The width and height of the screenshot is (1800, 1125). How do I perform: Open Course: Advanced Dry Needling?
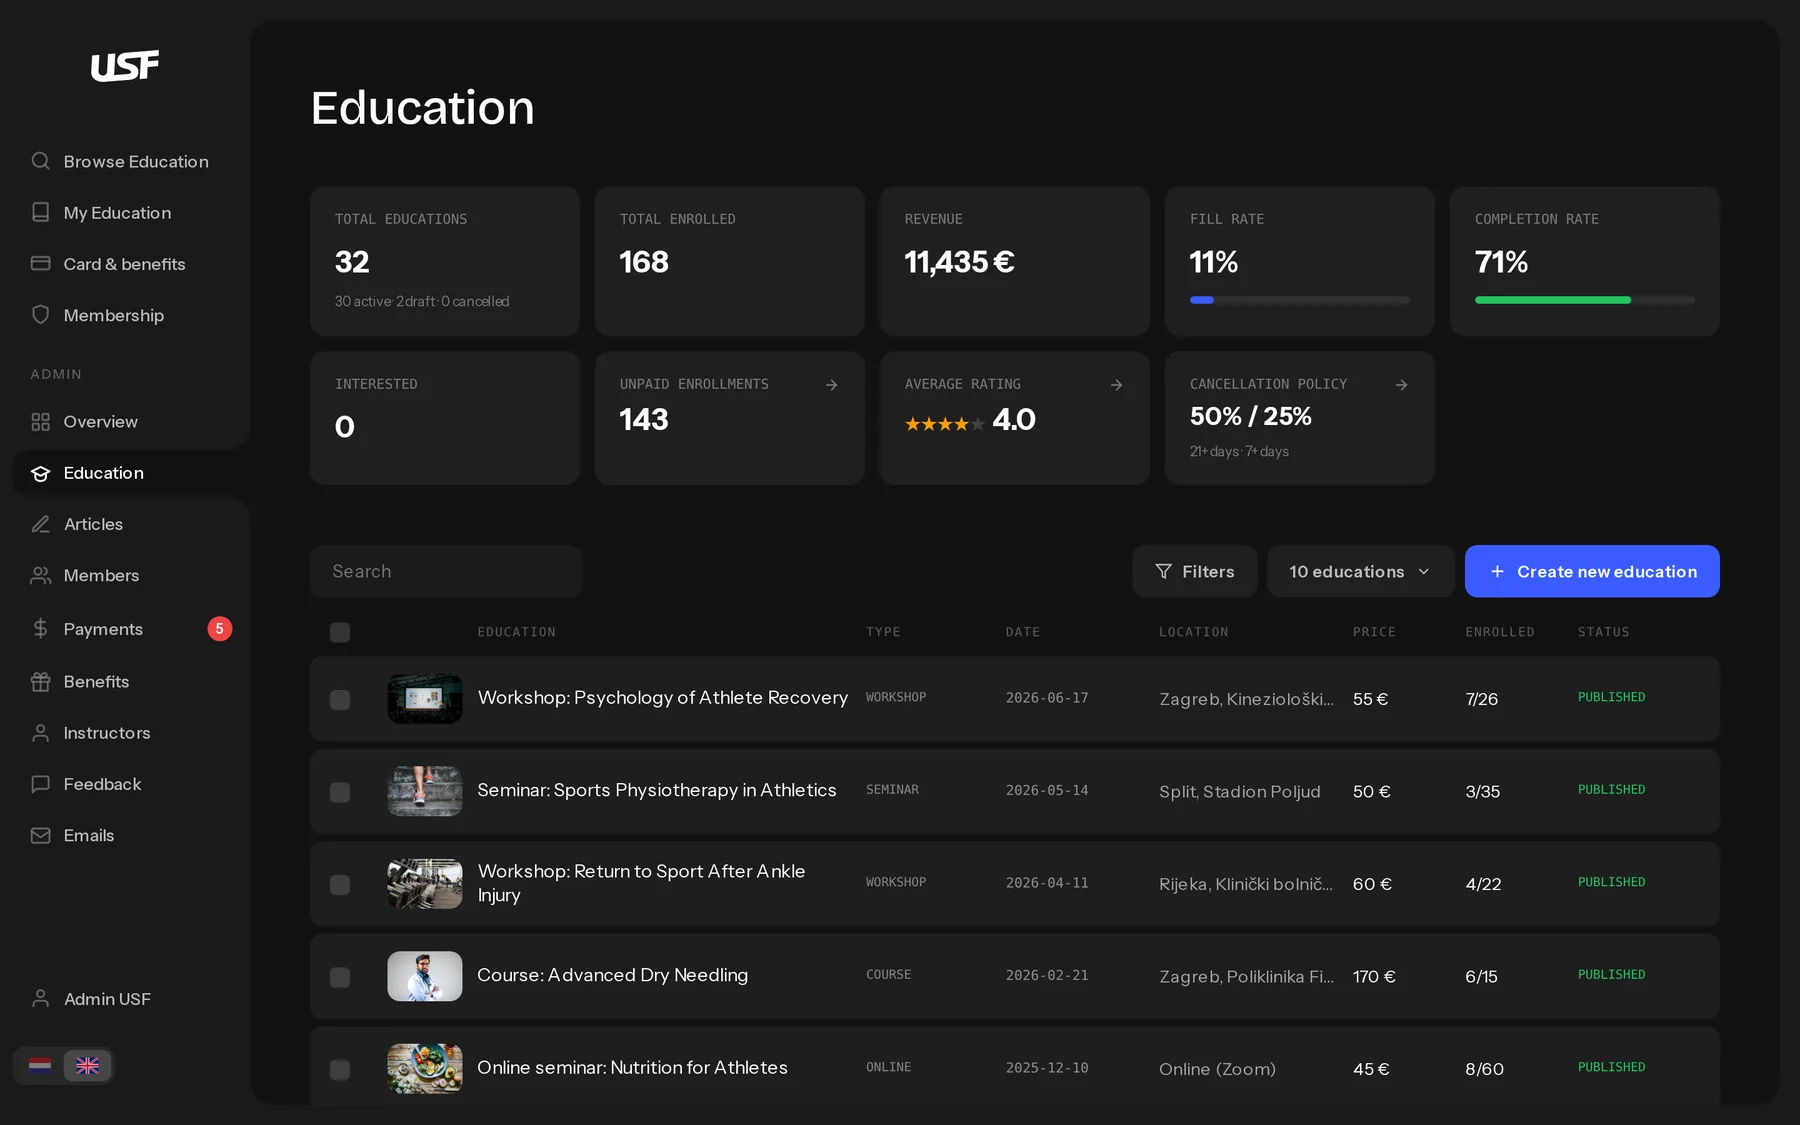pyautogui.click(x=612, y=975)
